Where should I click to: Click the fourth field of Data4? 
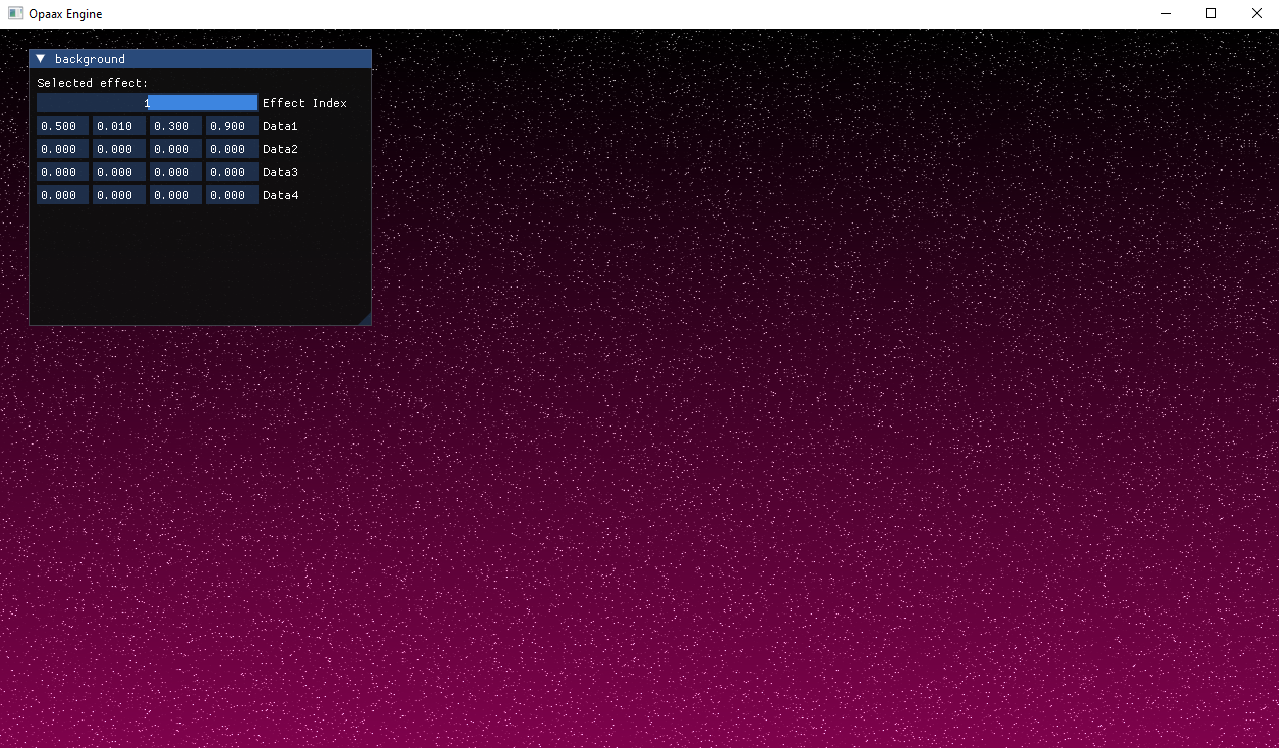231,195
